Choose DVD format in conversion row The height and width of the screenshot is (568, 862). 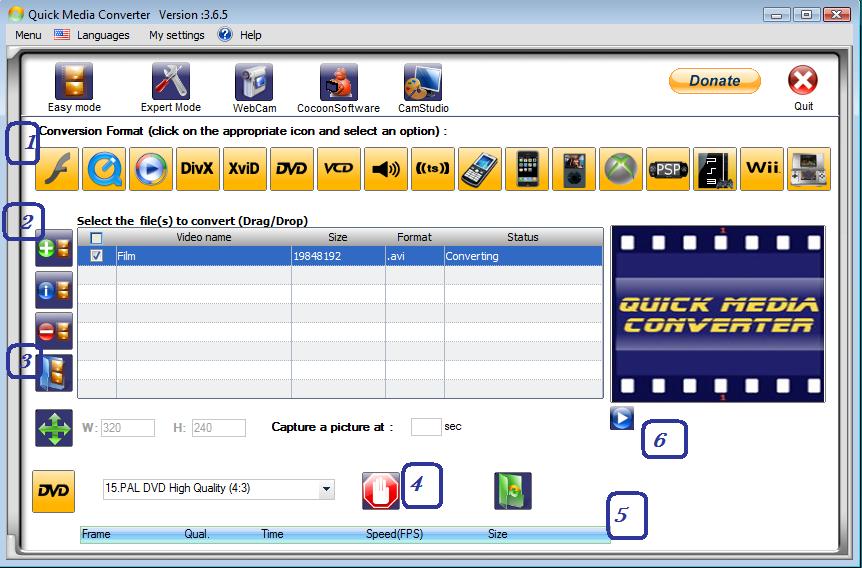tap(292, 169)
